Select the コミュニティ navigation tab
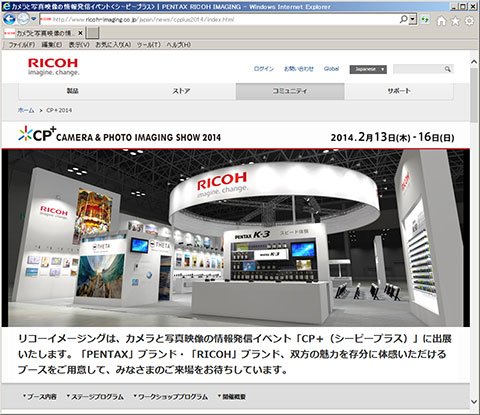 coord(290,91)
